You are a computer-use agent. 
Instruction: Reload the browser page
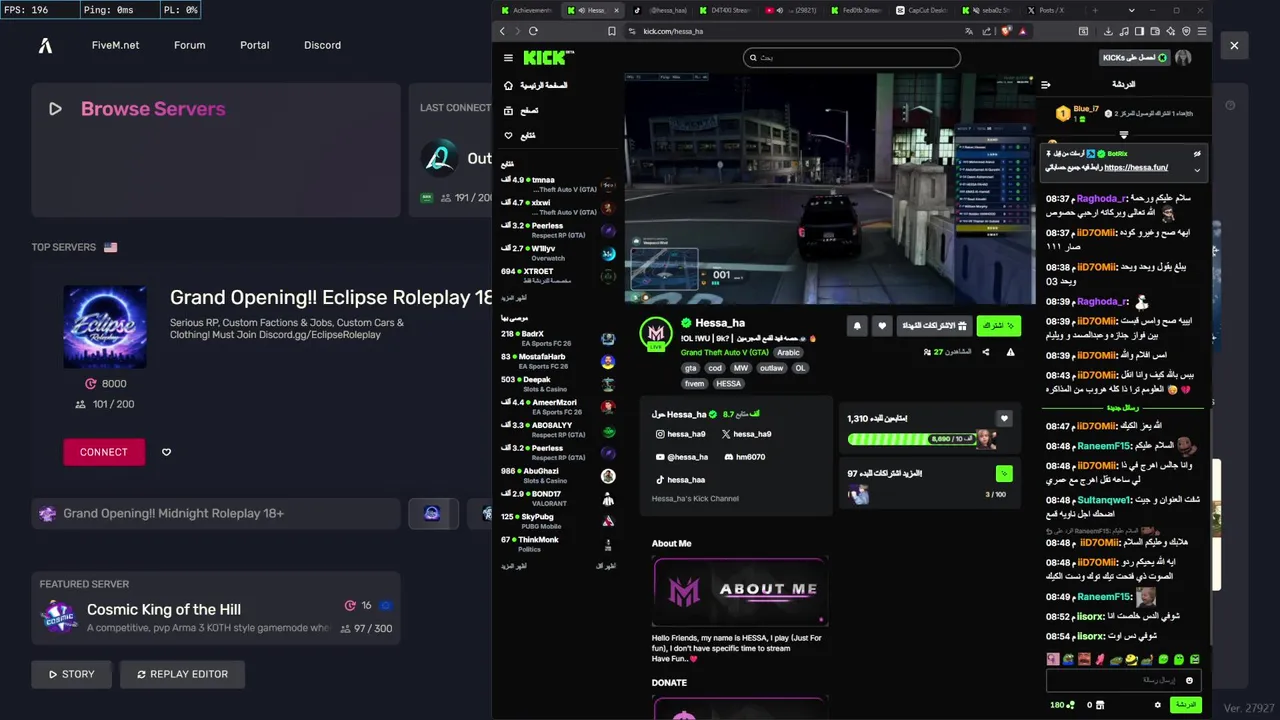click(x=533, y=31)
